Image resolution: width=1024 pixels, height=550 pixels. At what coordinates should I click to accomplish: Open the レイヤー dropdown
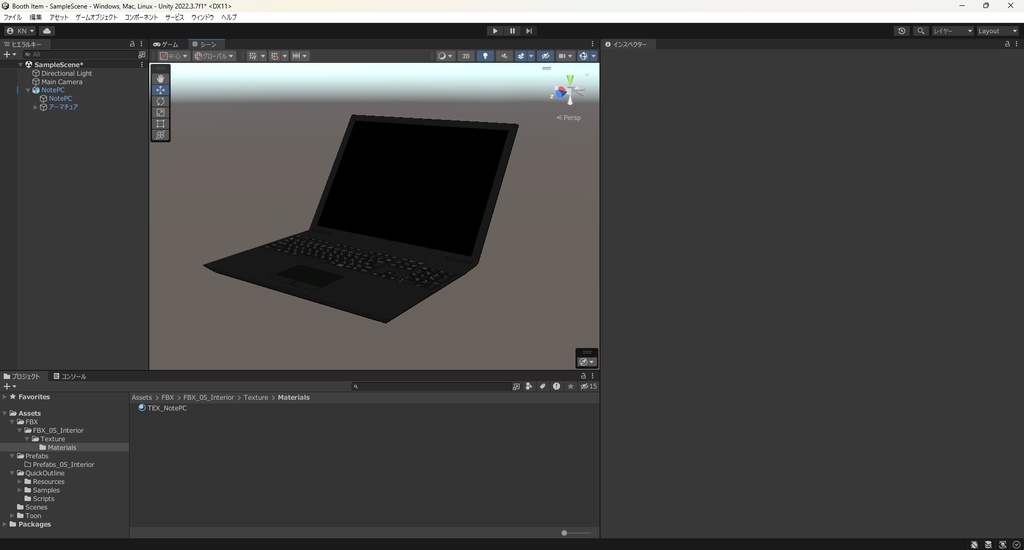[952, 31]
